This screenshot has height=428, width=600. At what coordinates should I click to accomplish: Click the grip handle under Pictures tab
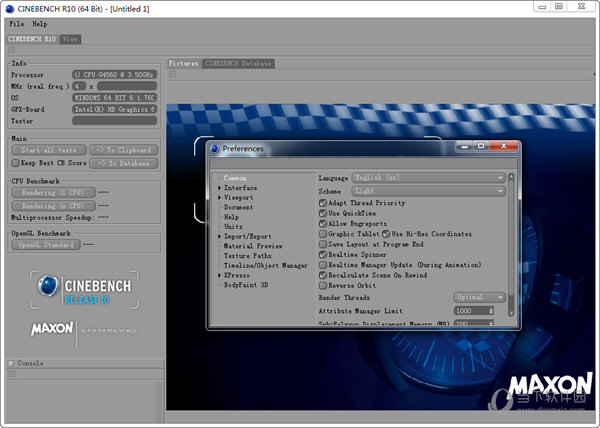point(173,74)
